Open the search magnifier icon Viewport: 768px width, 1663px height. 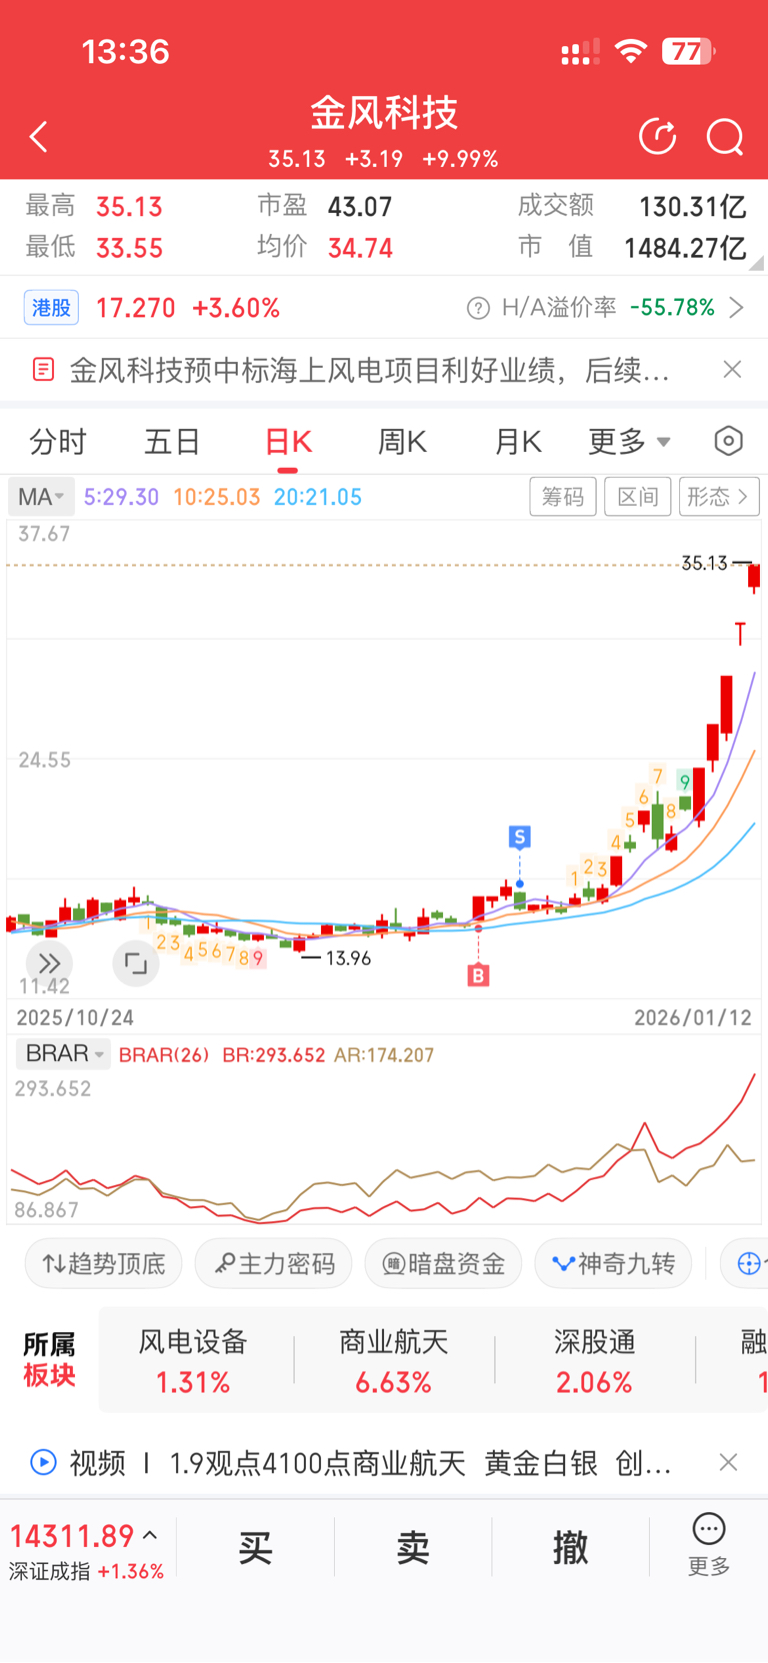tap(725, 137)
